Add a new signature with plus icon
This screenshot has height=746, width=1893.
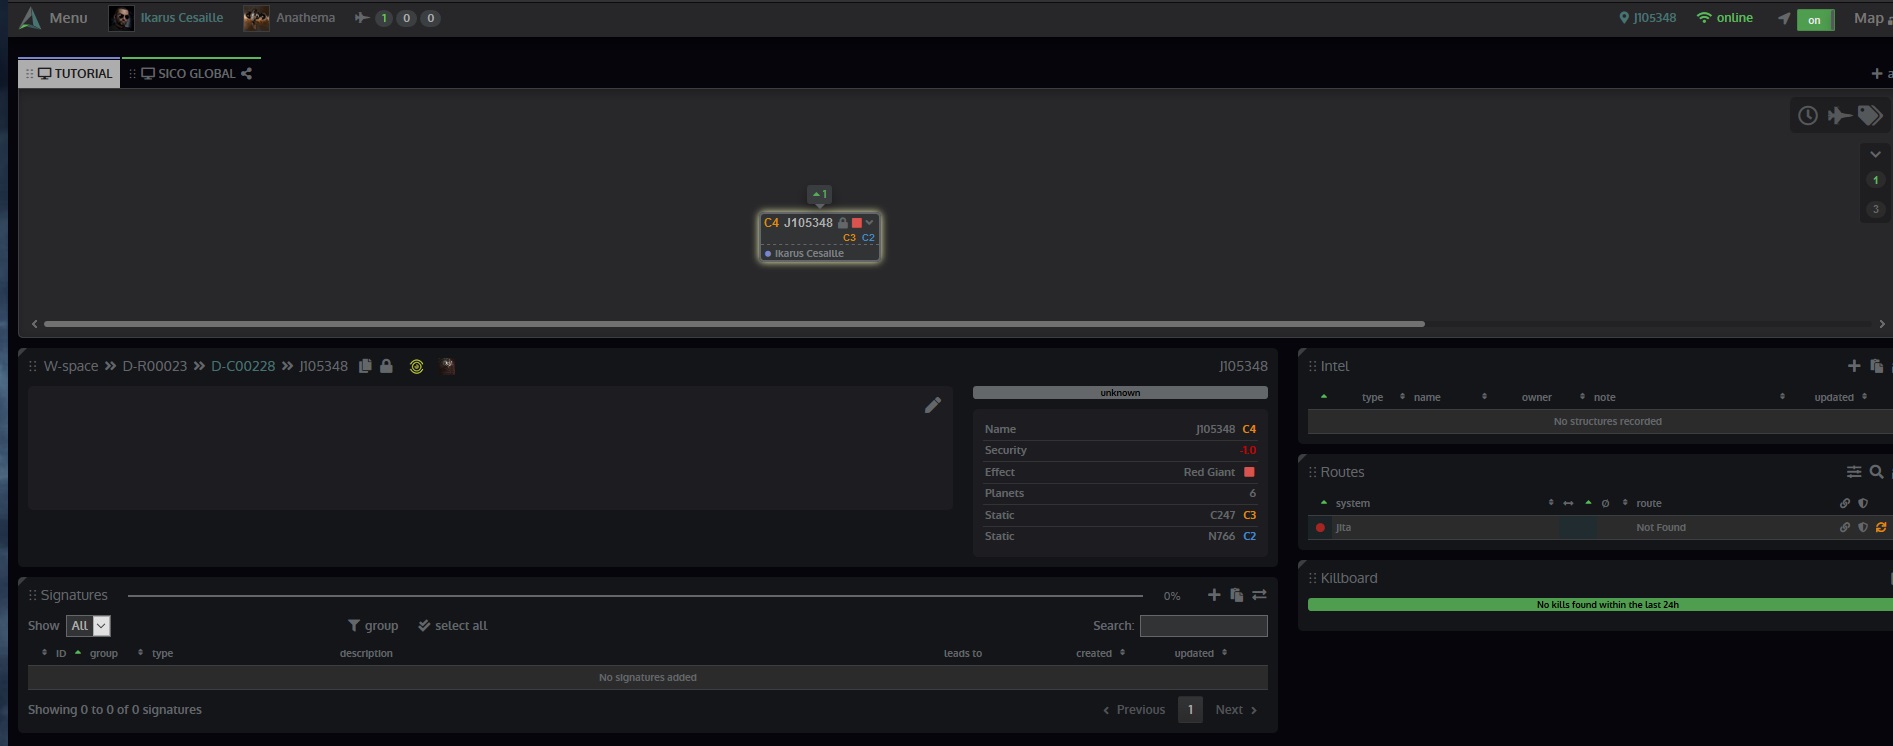1213,595
